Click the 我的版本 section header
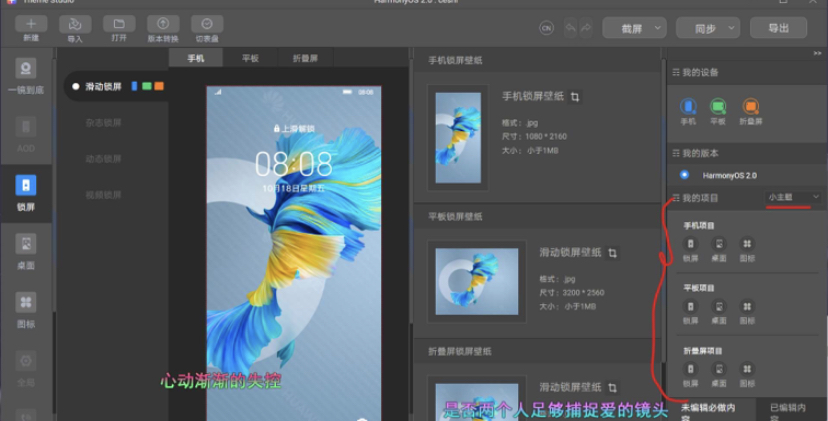828x421 pixels. 746,153
